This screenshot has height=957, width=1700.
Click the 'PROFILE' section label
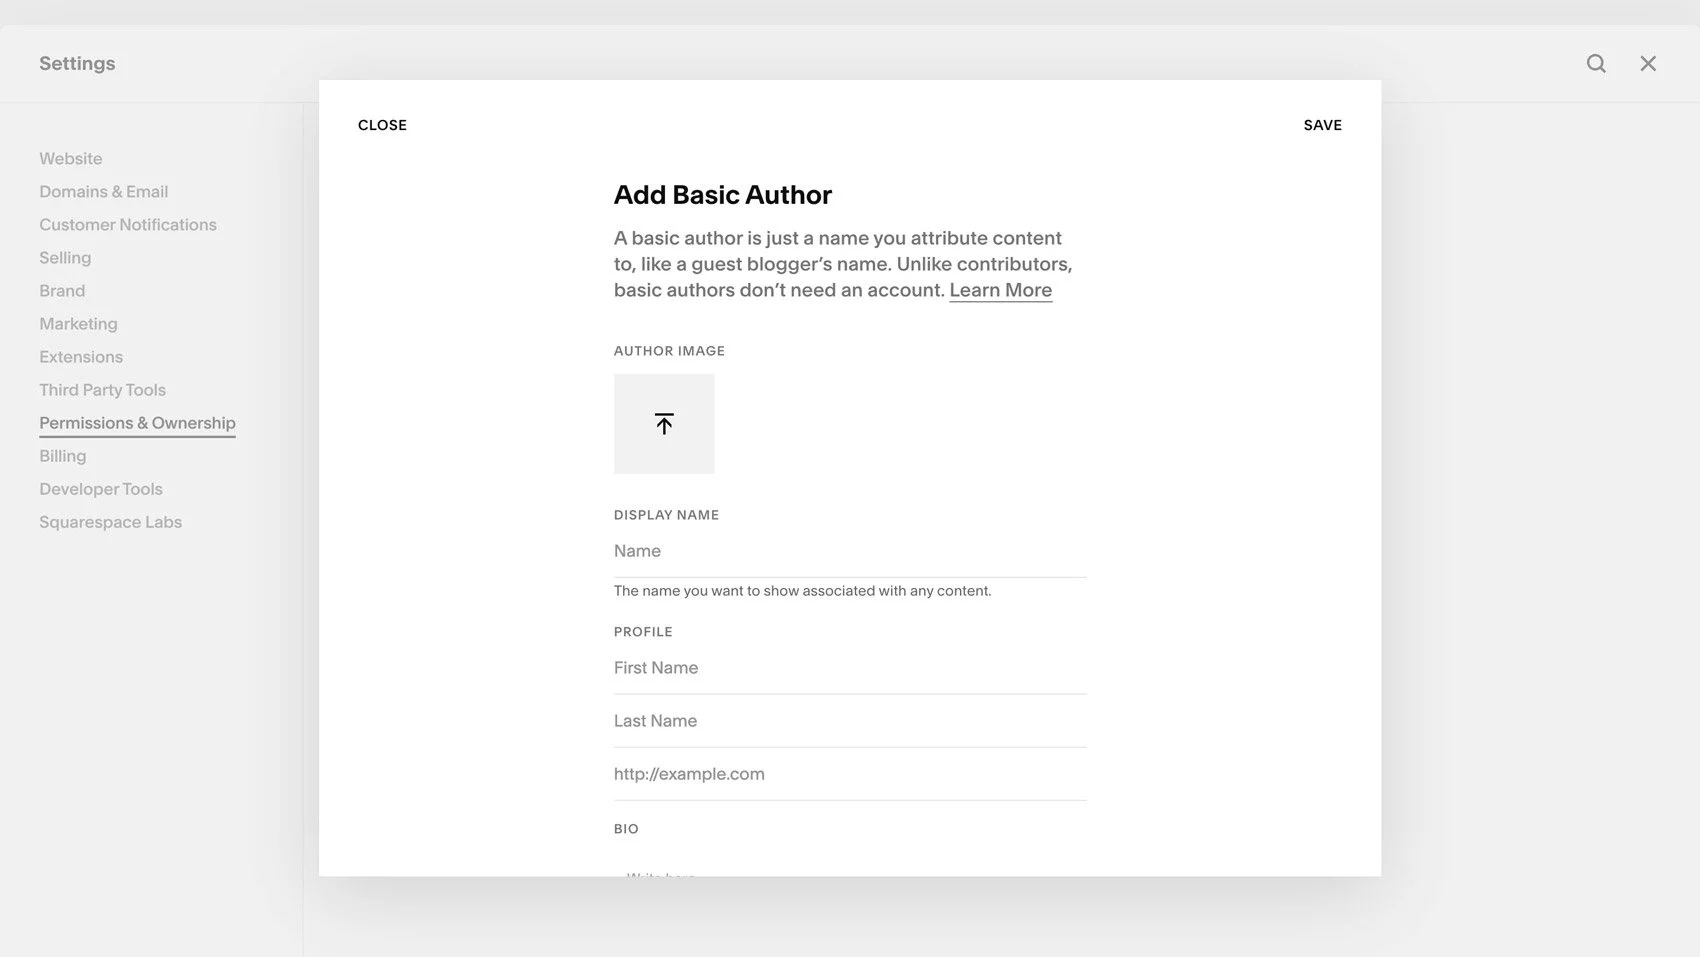643,632
